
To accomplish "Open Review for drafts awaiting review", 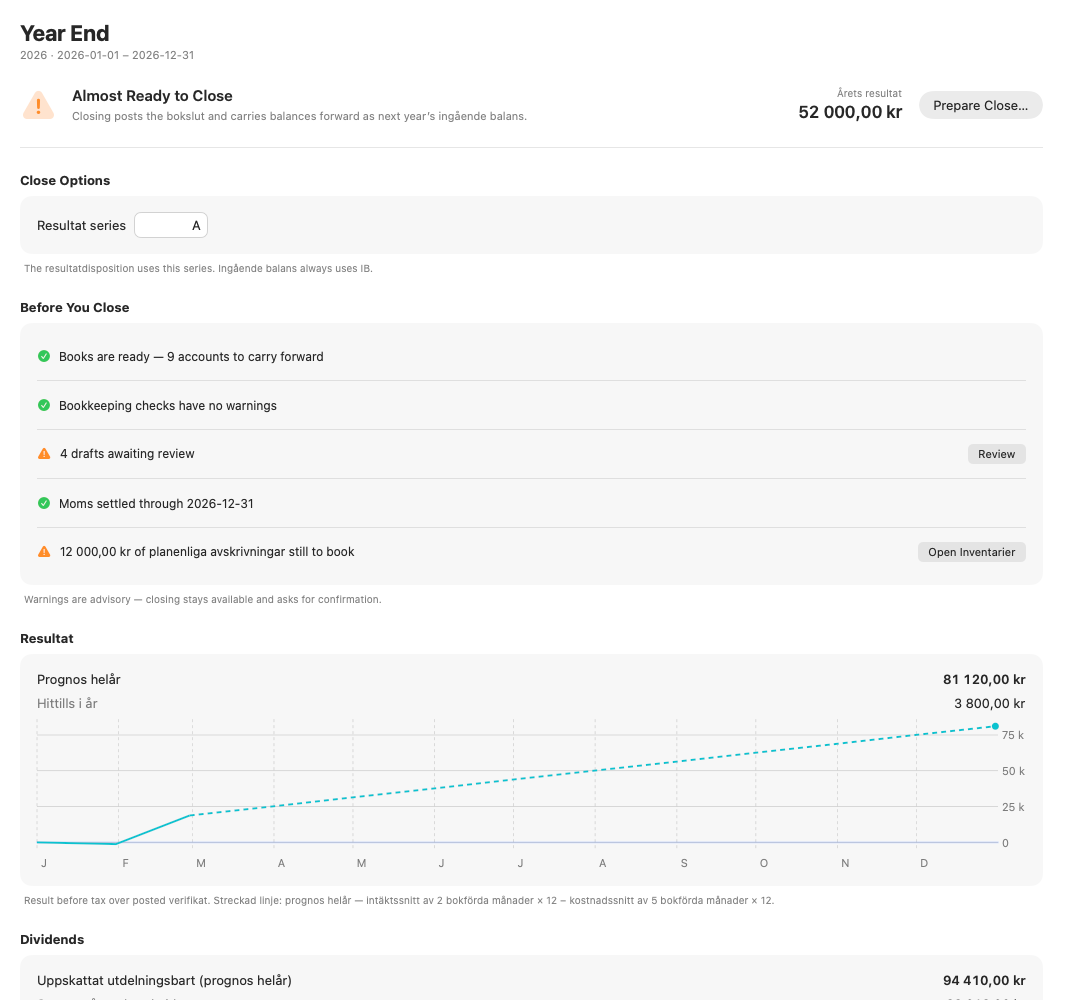I will (x=996, y=454).
